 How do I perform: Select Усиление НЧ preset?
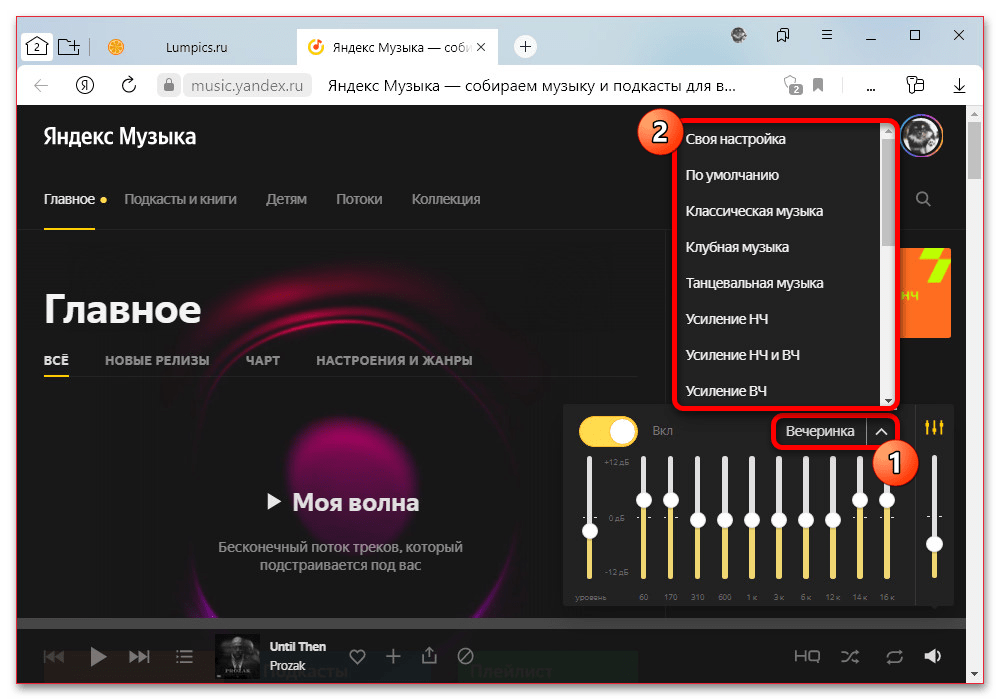(727, 319)
